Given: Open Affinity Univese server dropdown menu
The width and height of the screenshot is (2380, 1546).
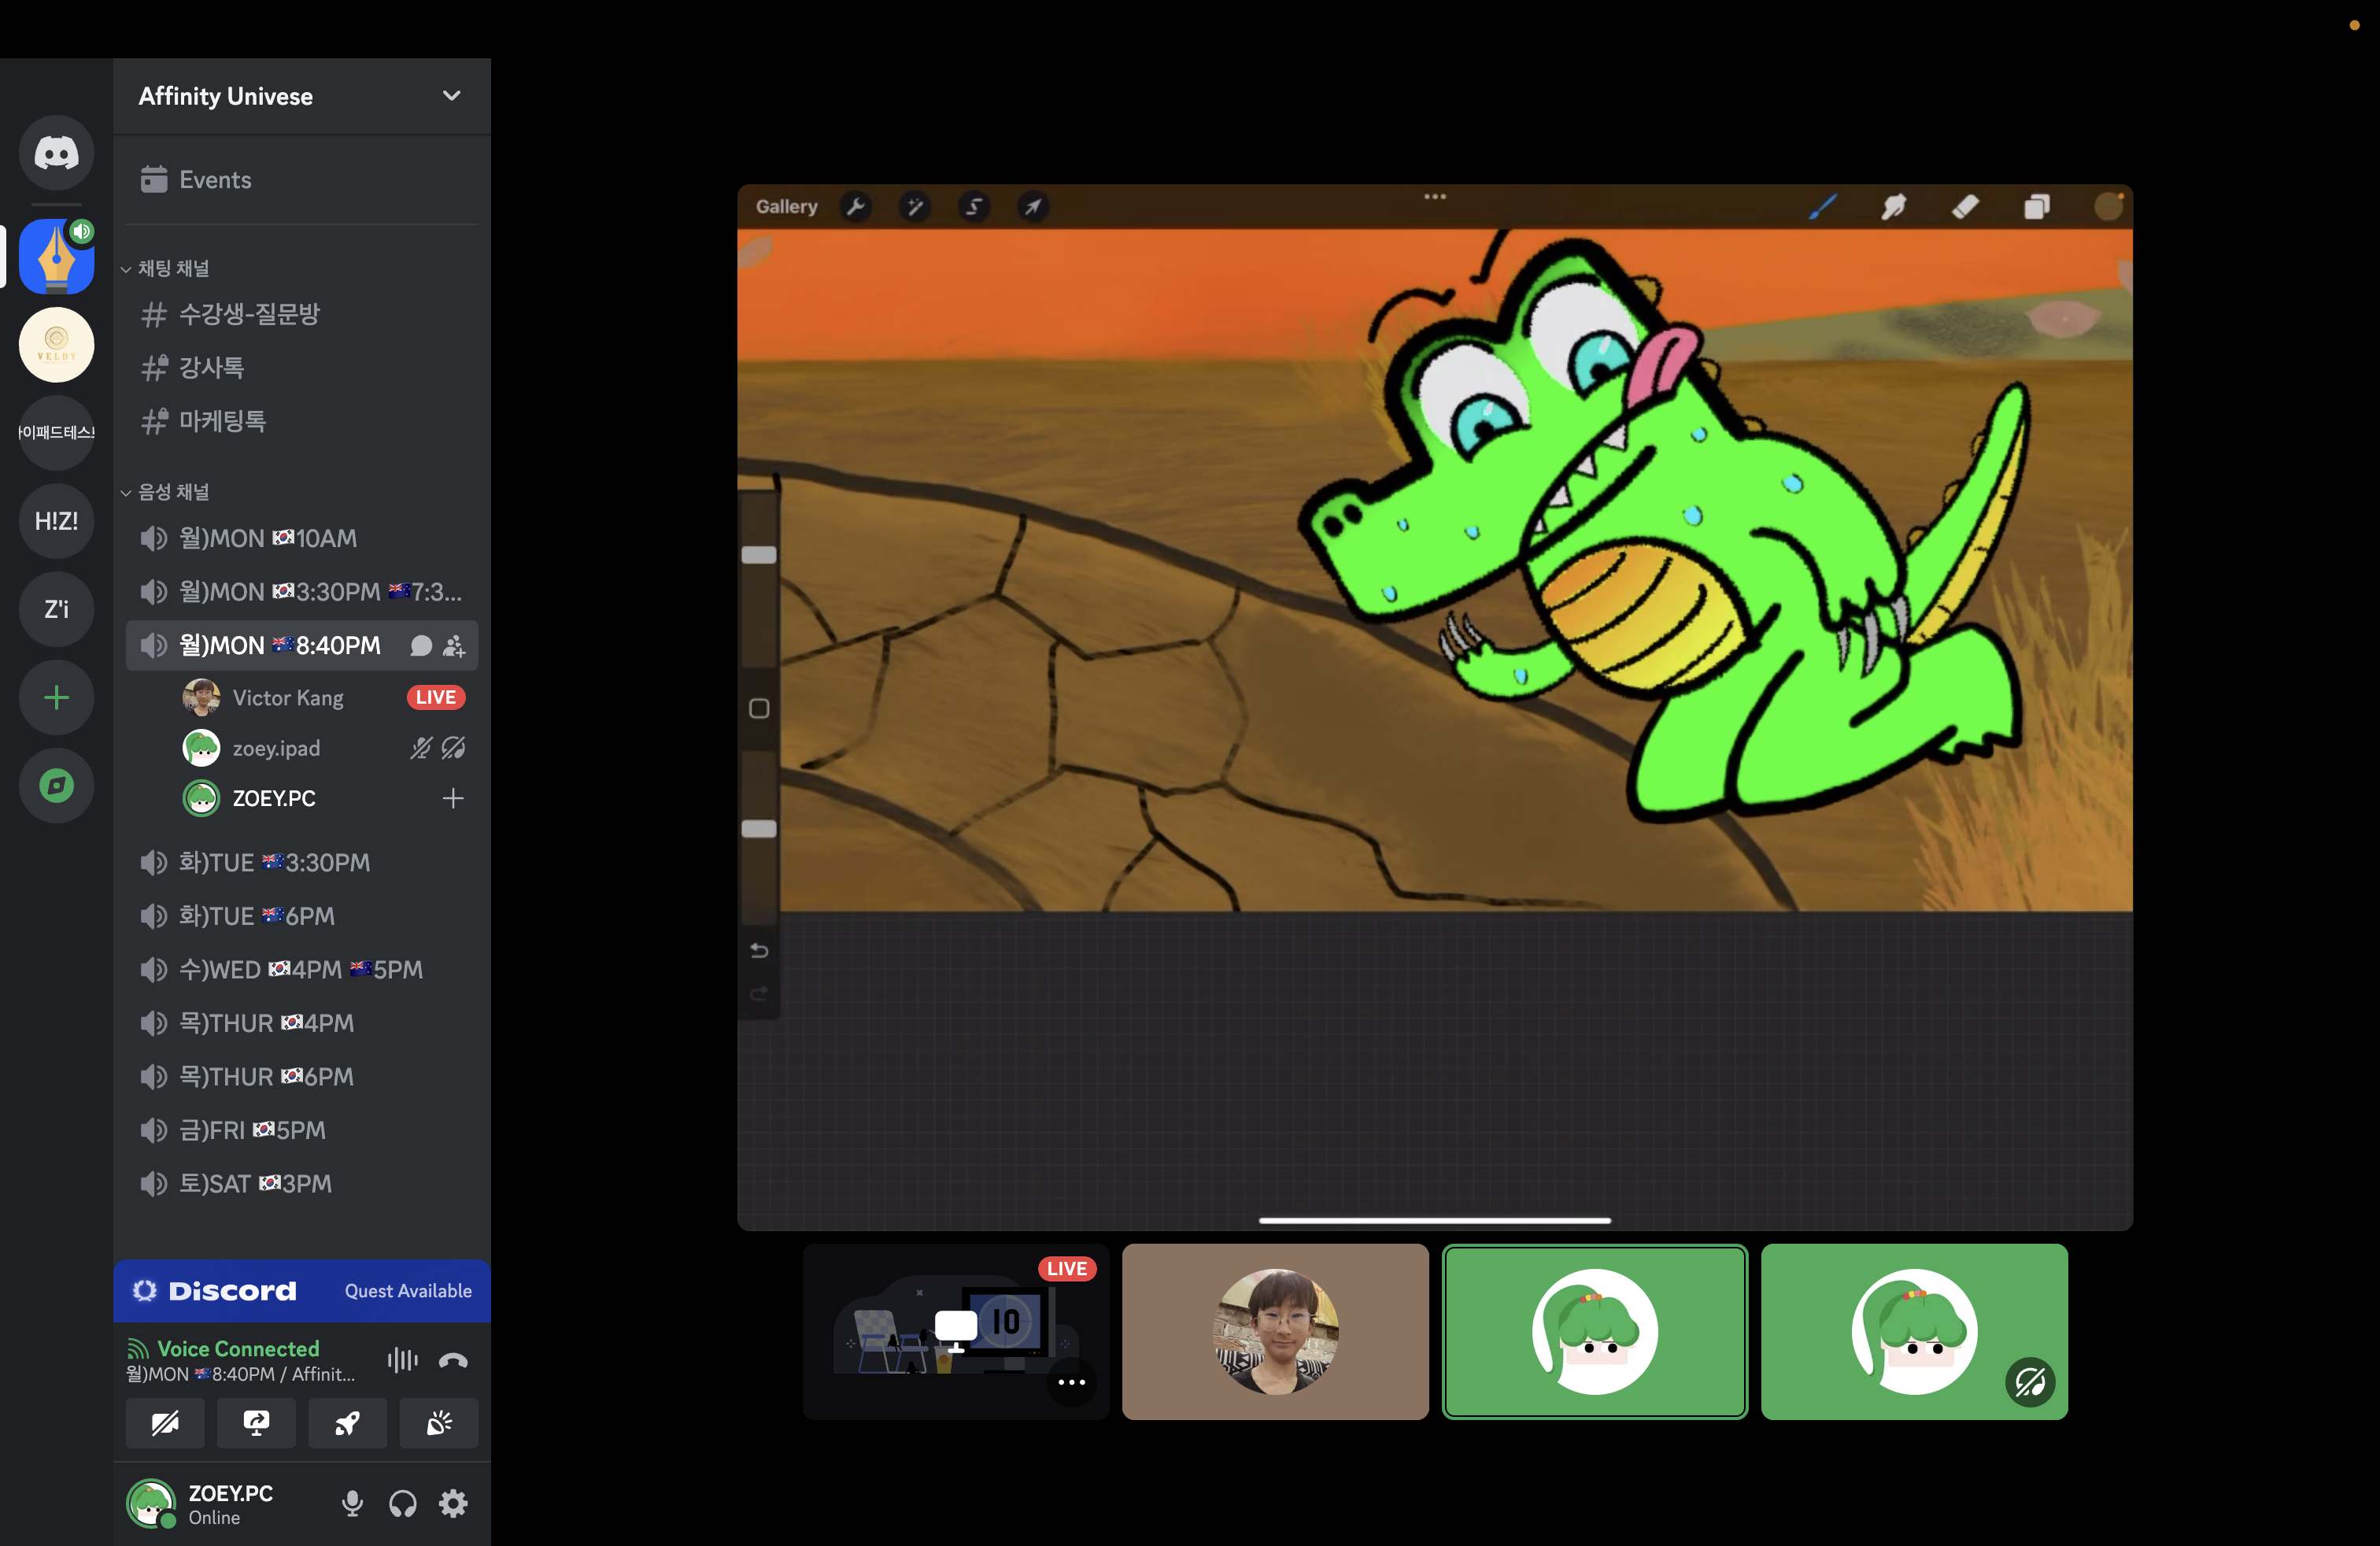Looking at the screenshot, I should pyautogui.click(x=451, y=96).
